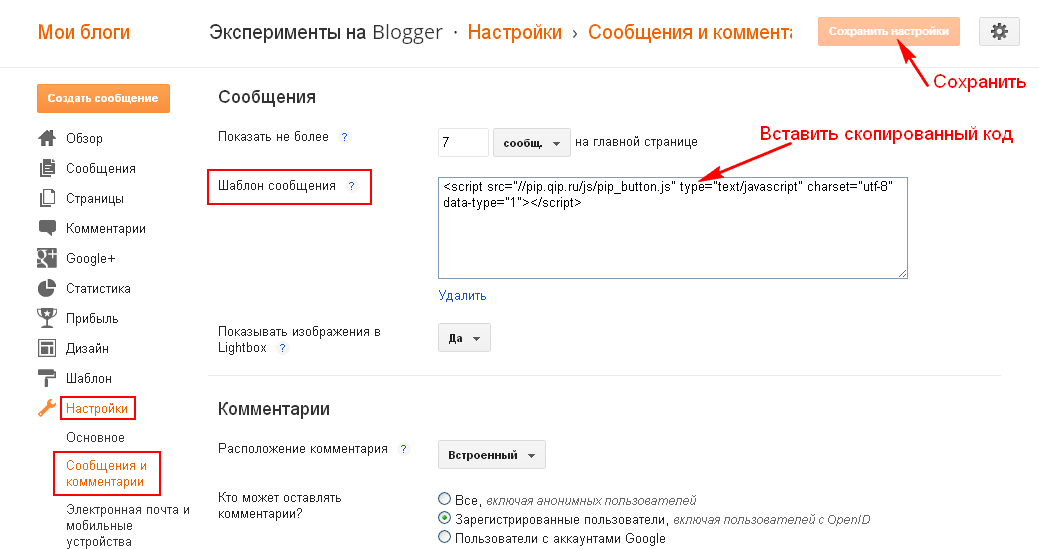
Task: Click the 'Сохранить настройки' button
Action: [x=889, y=31]
